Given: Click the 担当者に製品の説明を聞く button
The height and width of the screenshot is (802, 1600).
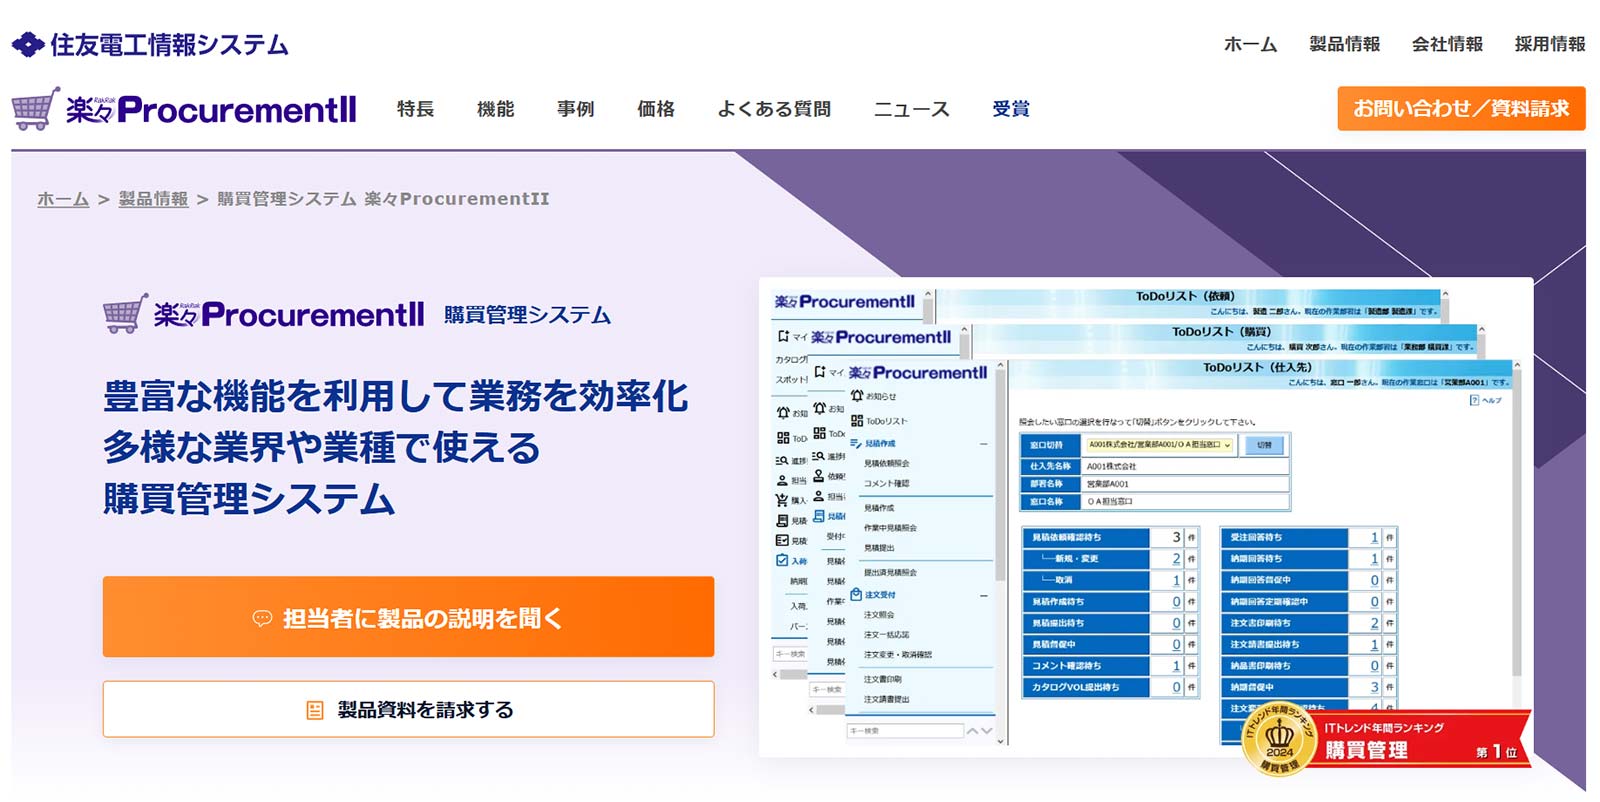Looking at the screenshot, I should point(408,617).
